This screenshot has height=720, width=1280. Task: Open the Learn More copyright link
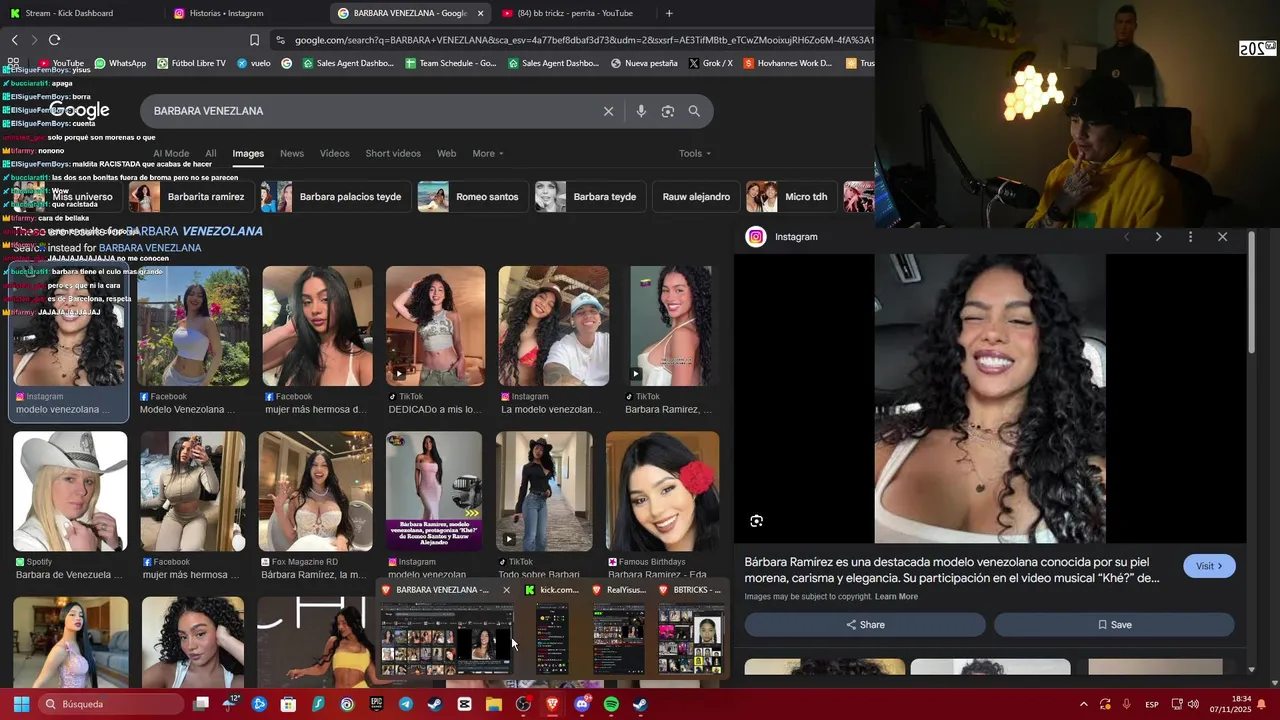(896, 597)
